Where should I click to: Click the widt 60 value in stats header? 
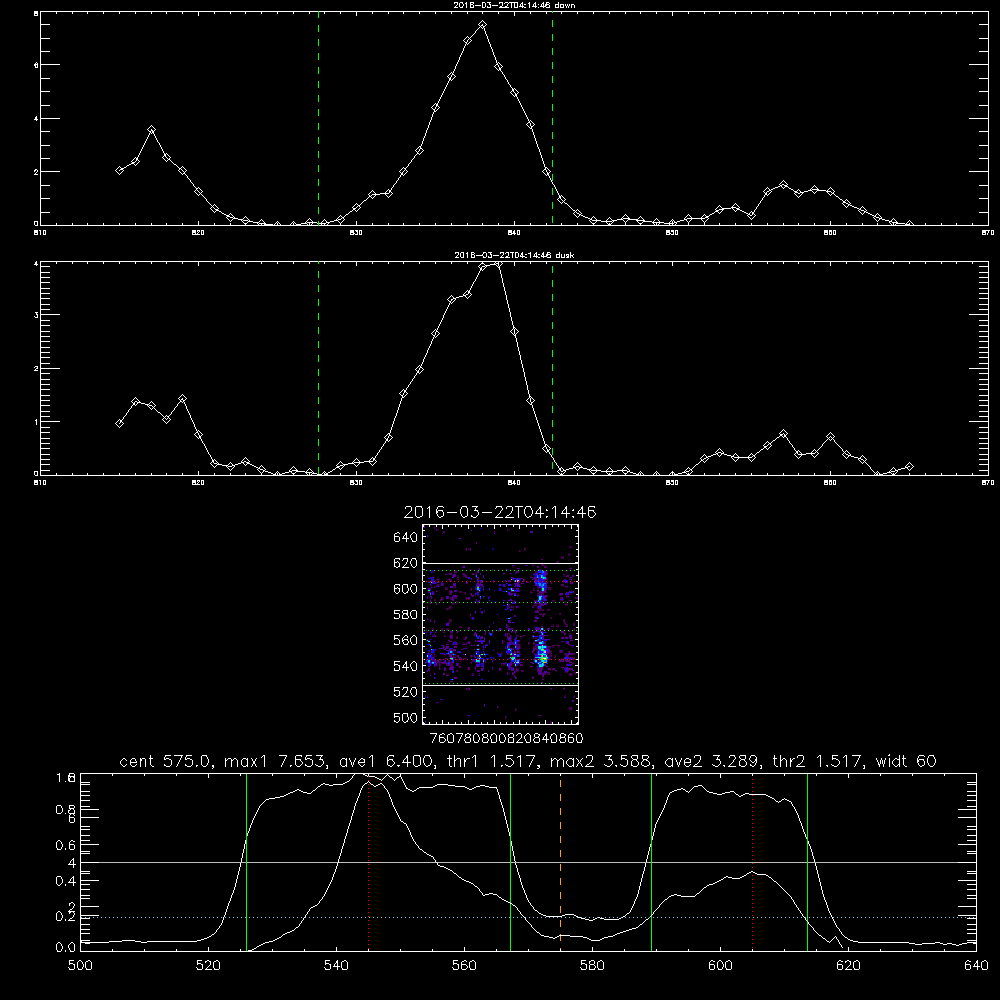906,761
